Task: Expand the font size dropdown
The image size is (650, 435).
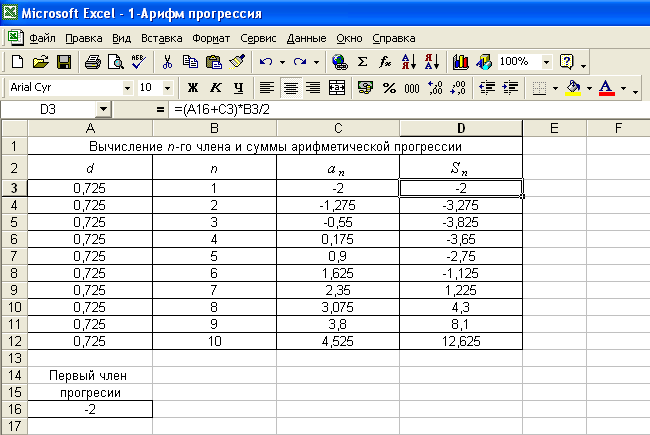Action: pyautogui.click(x=167, y=88)
